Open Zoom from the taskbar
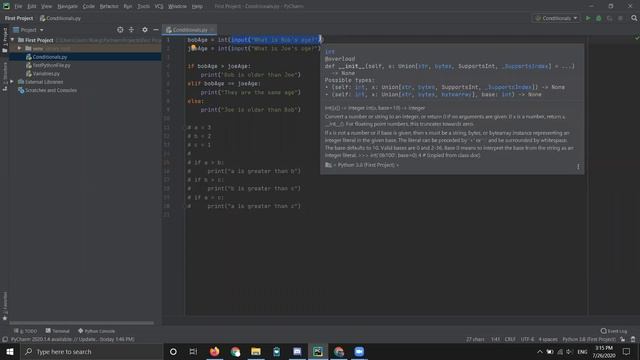The image size is (640, 360). click(x=359, y=351)
